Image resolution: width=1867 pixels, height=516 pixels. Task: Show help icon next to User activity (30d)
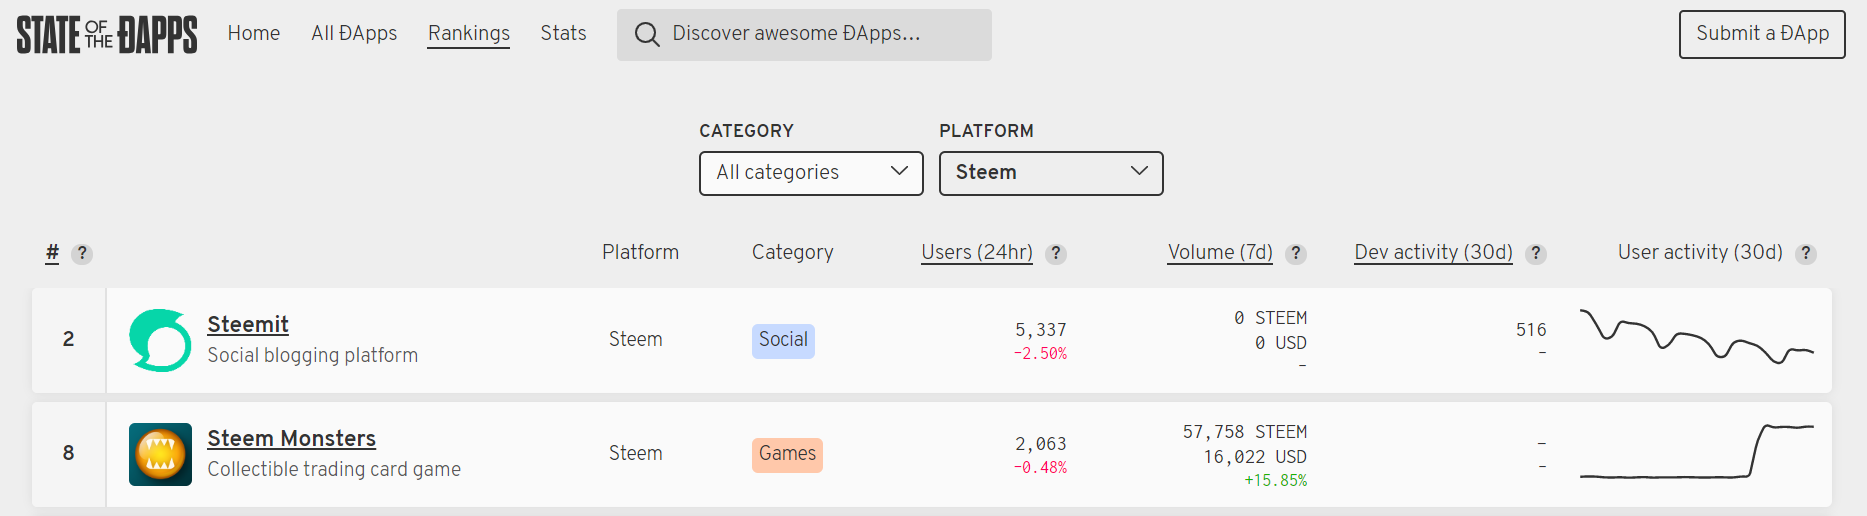pyautogui.click(x=1806, y=254)
